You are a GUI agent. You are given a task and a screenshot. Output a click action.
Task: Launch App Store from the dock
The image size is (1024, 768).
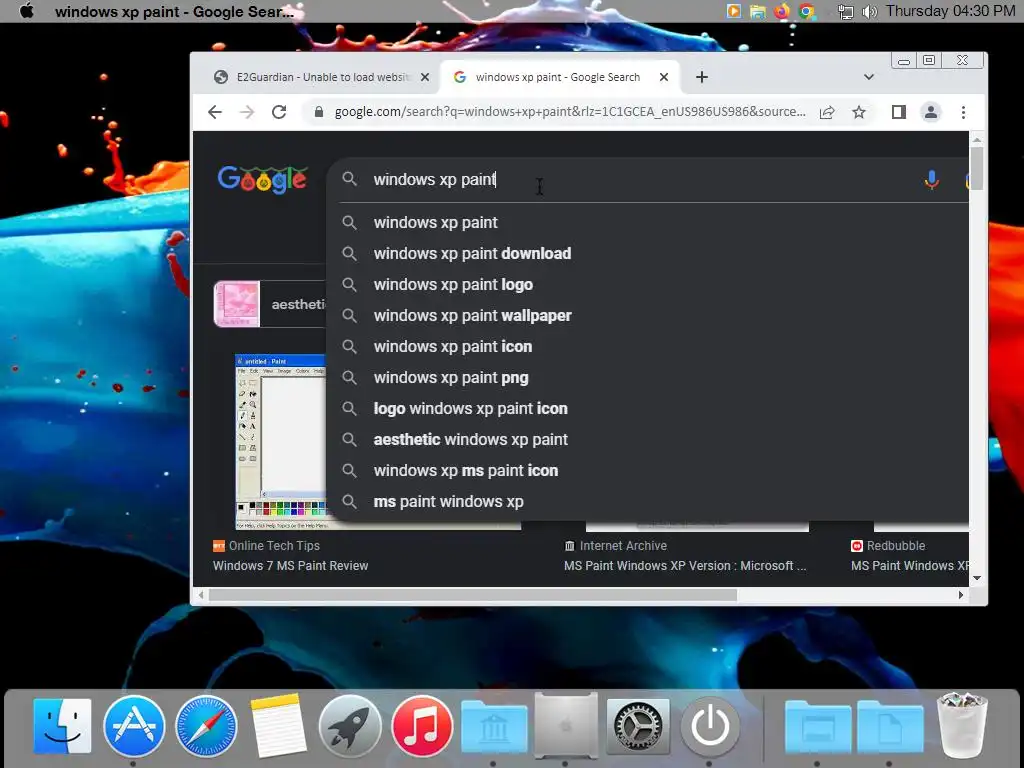click(x=134, y=726)
